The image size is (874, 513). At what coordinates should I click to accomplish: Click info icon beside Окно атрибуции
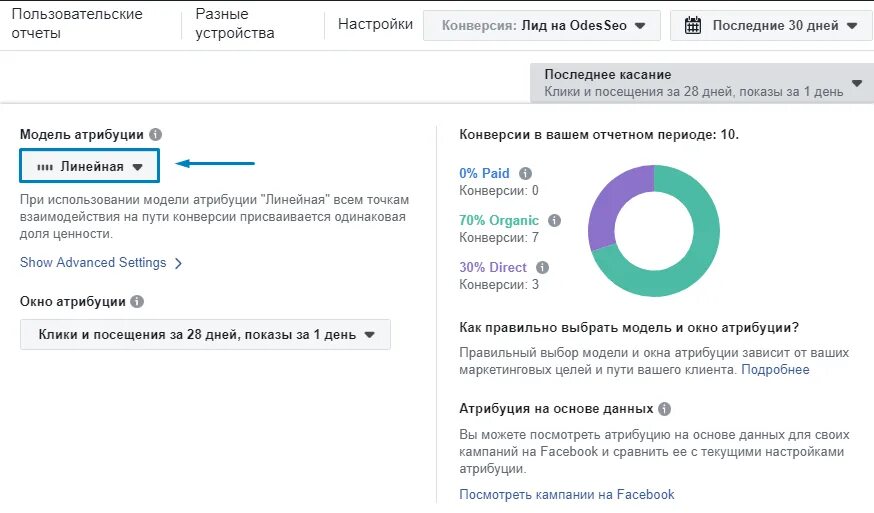pyautogui.click(x=137, y=302)
